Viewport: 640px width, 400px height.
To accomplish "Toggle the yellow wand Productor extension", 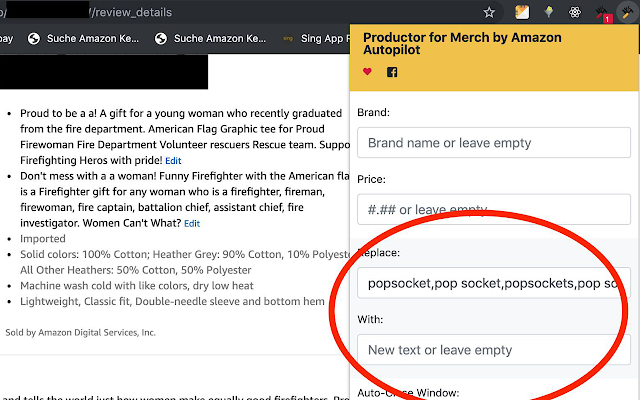I will [x=627, y=12].
